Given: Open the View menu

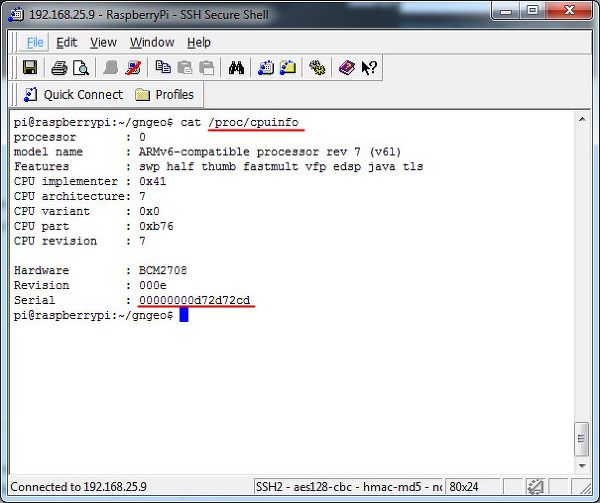Looking at the screenshot, I should 103,42.
